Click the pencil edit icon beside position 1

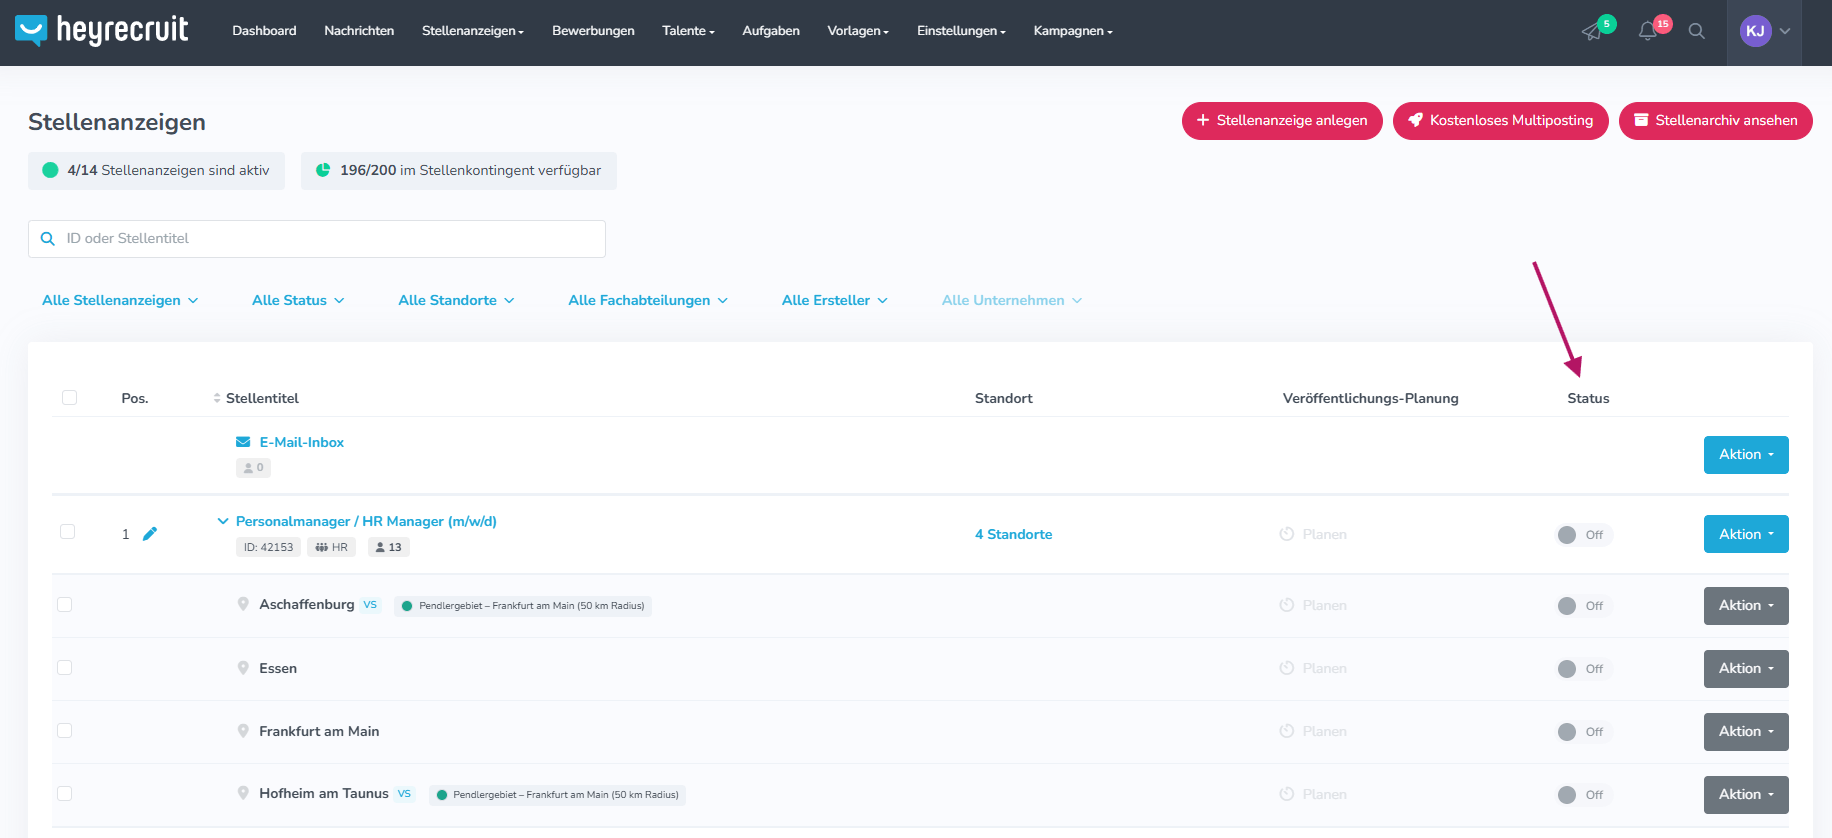coord(150,534)
